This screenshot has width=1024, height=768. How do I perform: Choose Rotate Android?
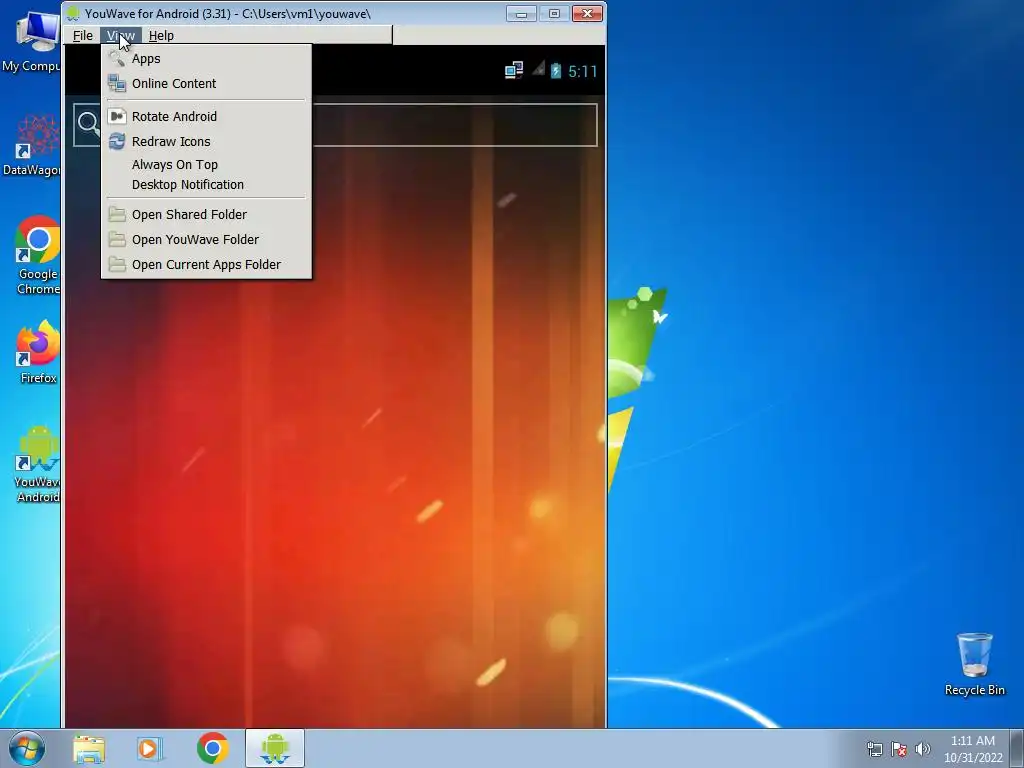[206, 116]
